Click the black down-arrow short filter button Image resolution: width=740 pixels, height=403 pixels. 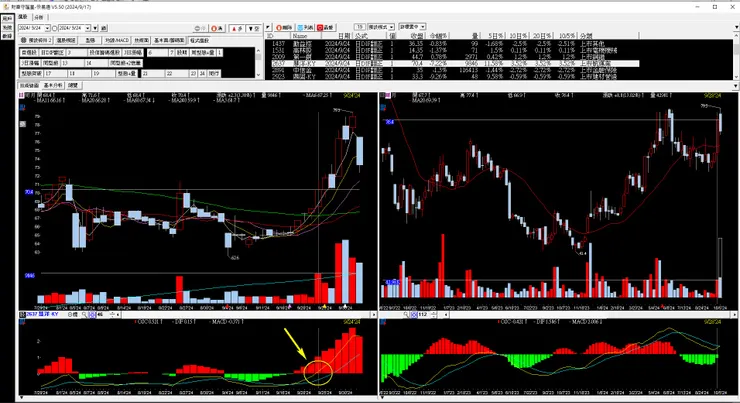click(253, 28)
